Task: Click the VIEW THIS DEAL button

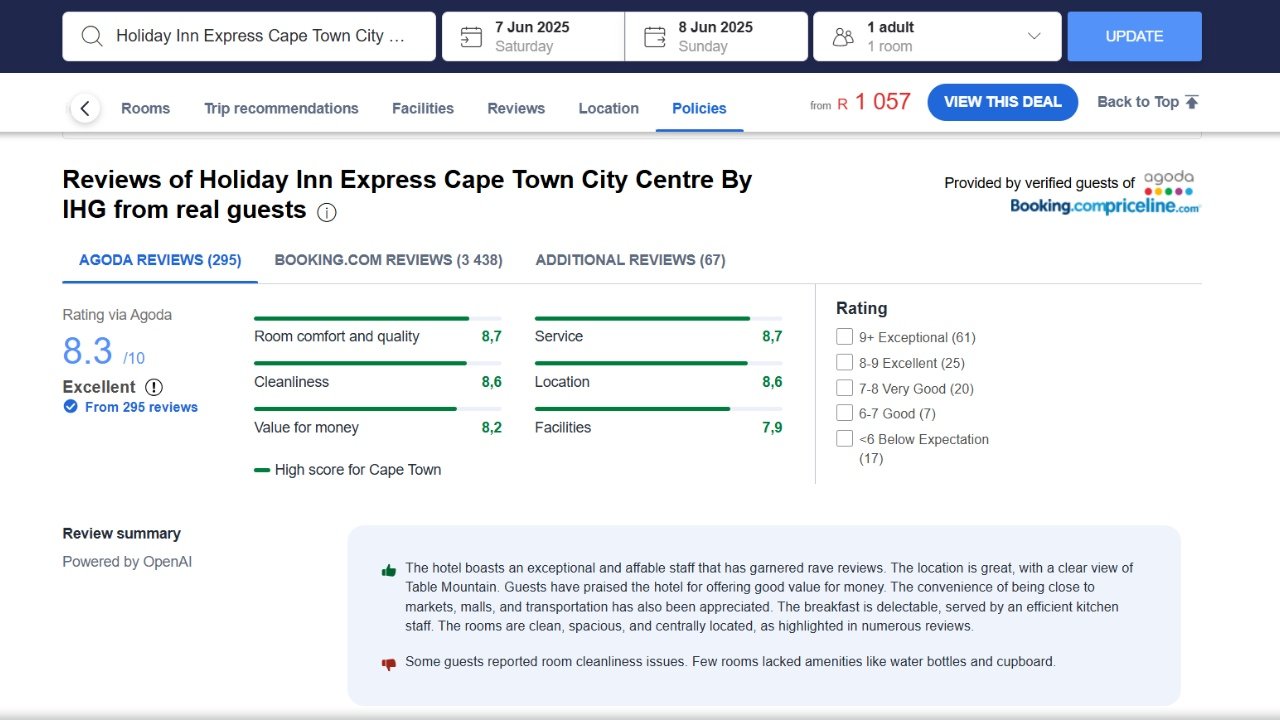Action: tap(1002, 102)
